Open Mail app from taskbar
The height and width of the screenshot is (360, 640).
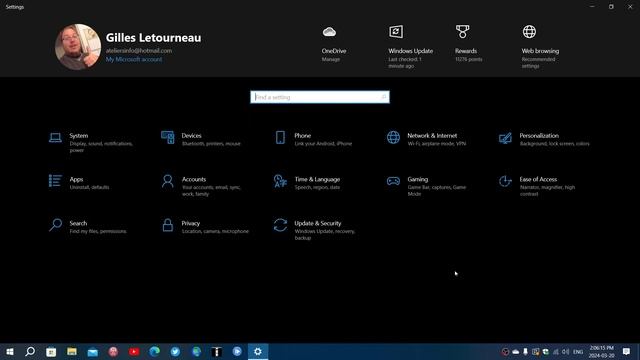click(x=93, y=351)
